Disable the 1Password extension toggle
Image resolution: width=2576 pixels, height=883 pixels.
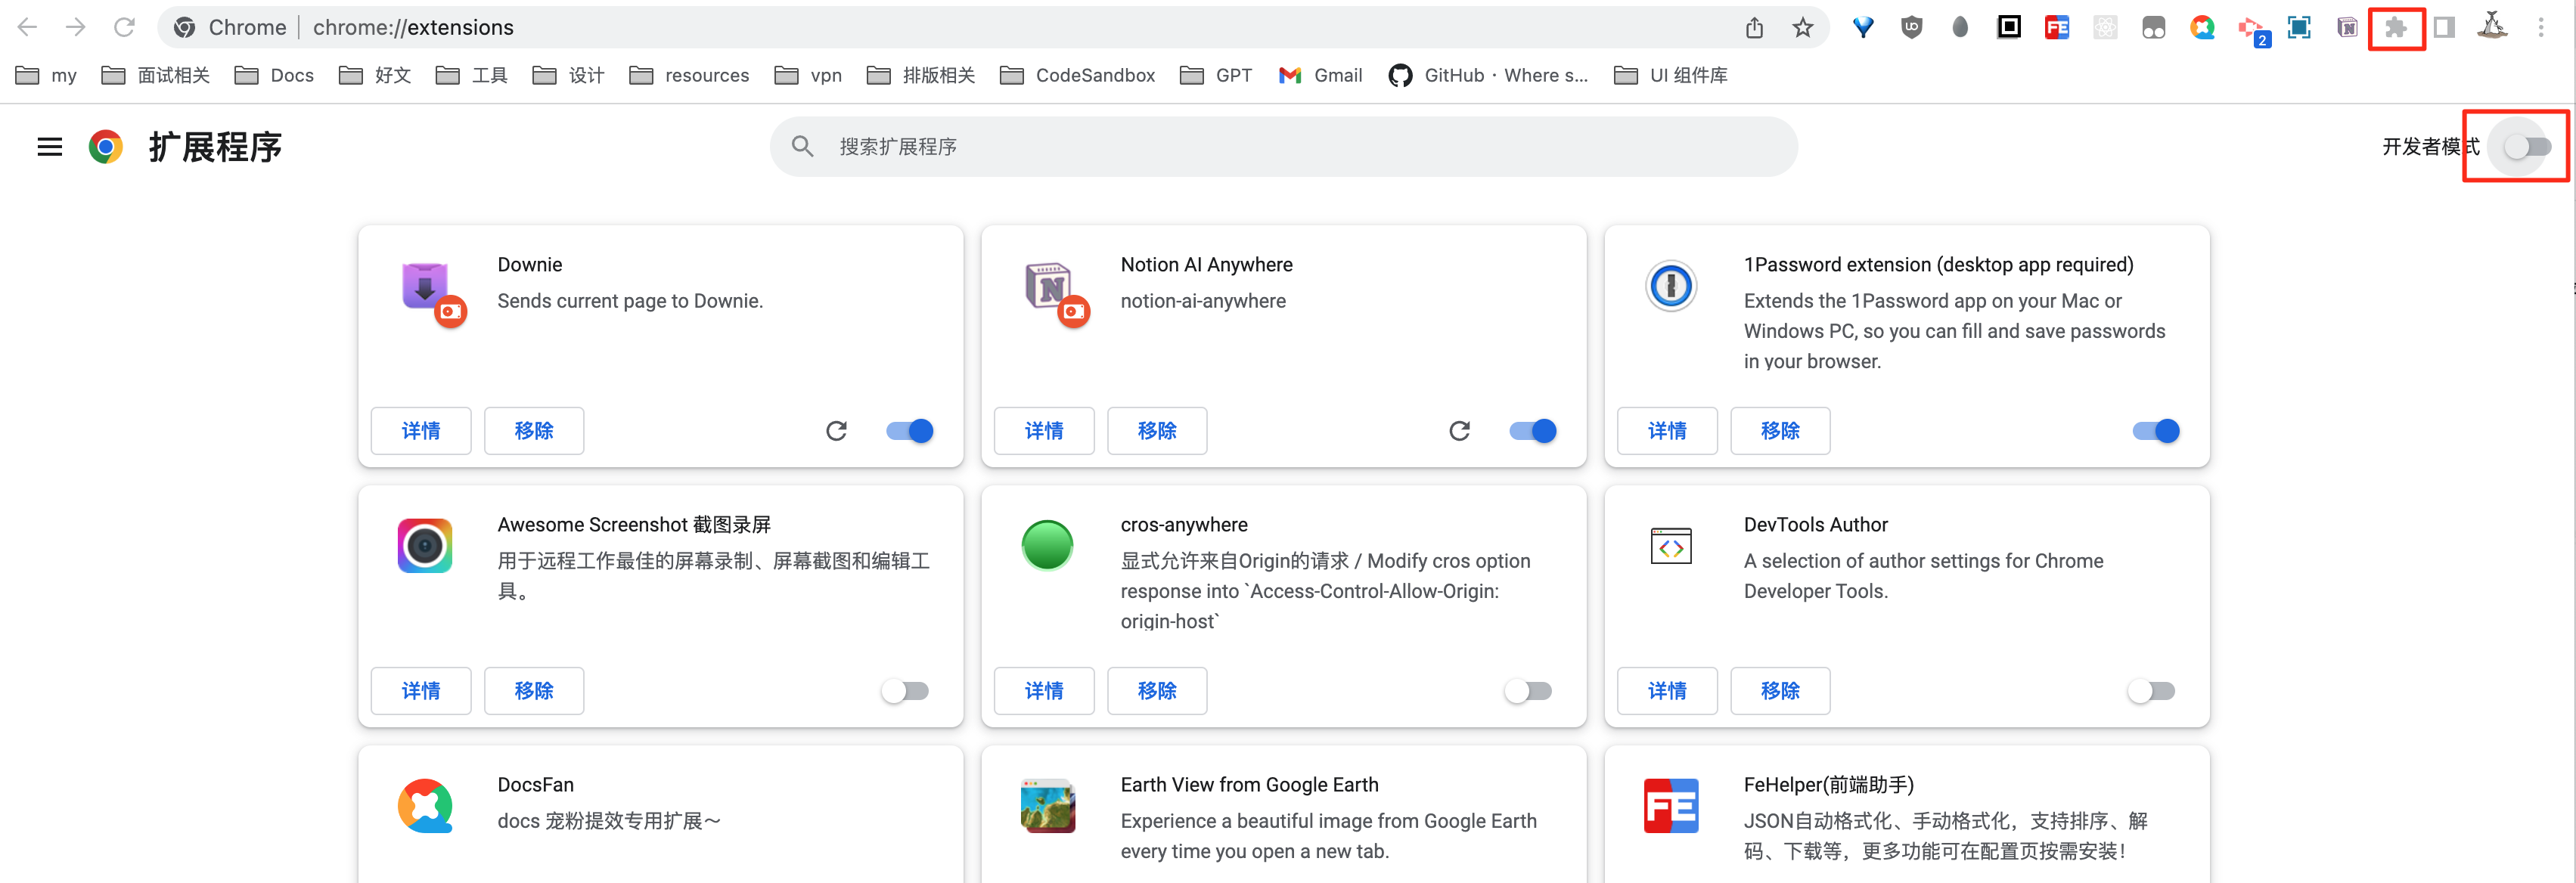[2155, 431]
